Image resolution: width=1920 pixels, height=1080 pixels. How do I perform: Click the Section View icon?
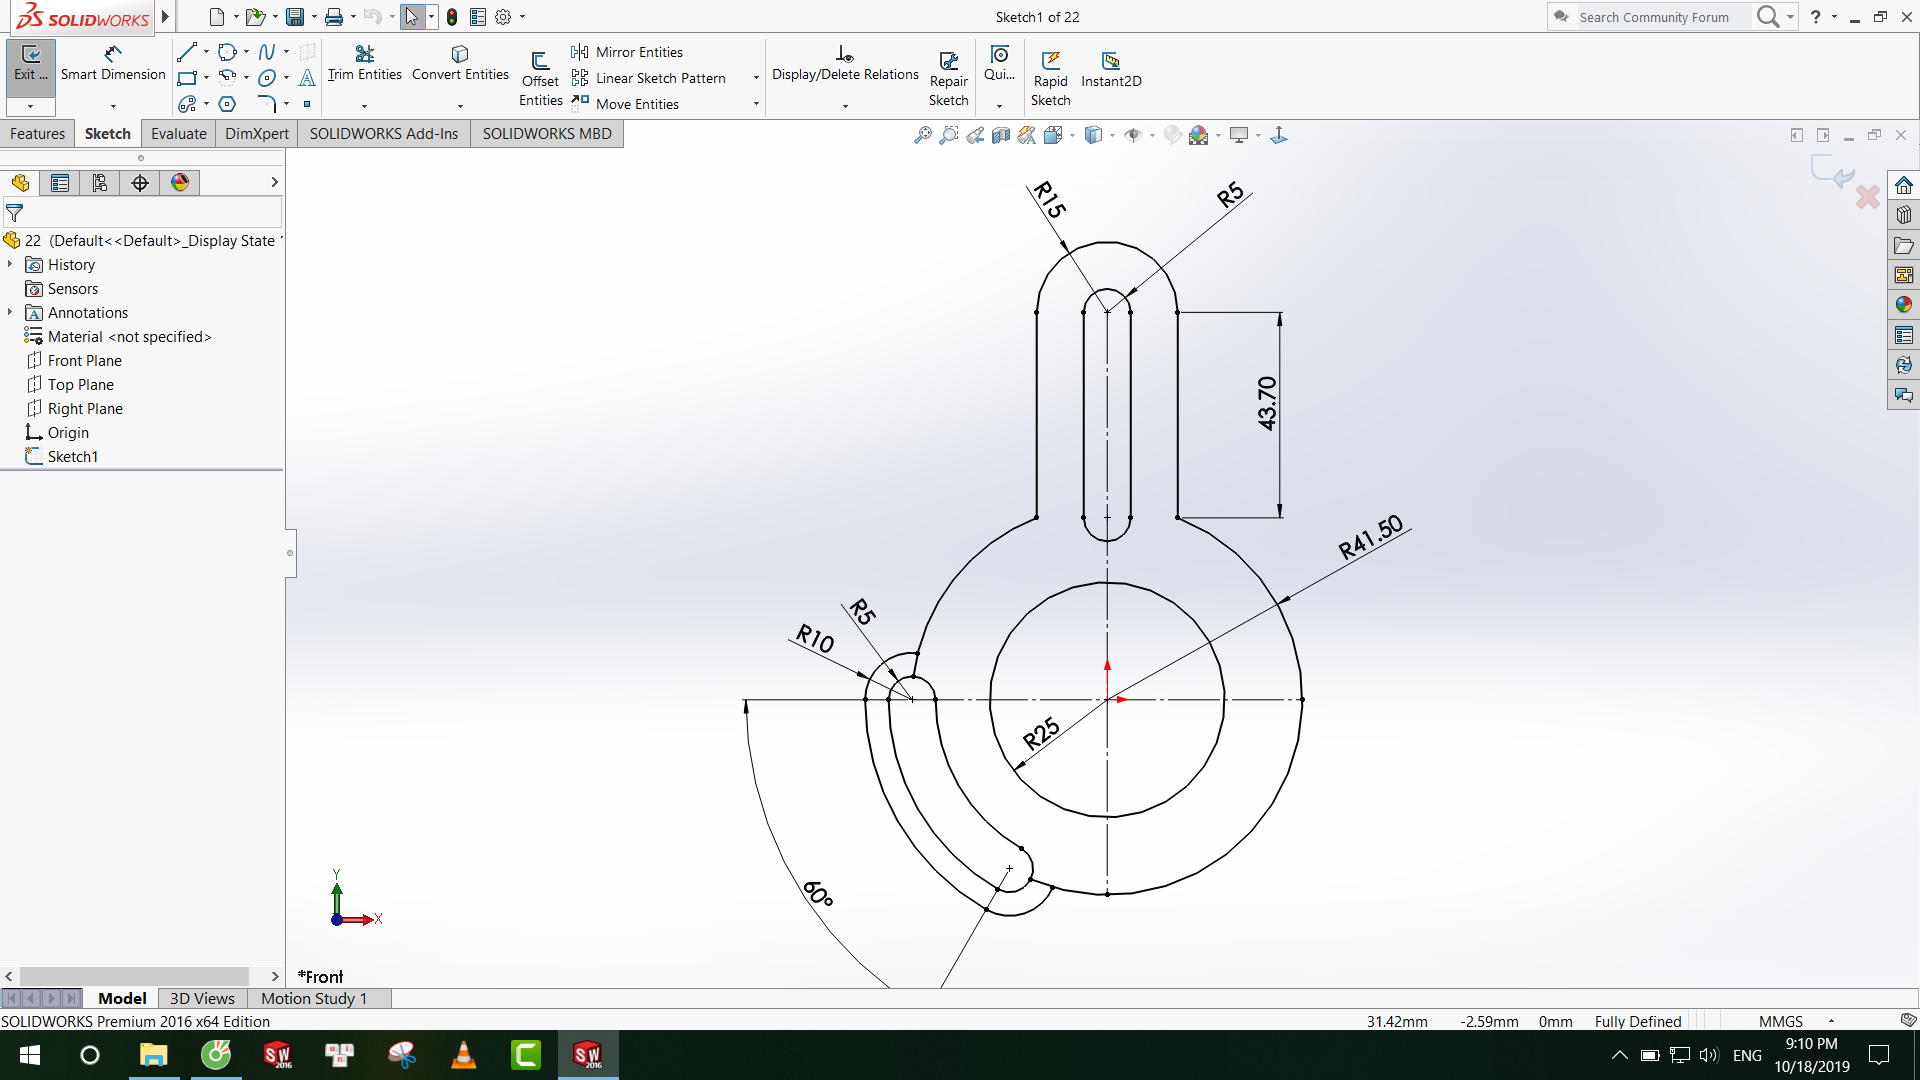(1001, 135)
